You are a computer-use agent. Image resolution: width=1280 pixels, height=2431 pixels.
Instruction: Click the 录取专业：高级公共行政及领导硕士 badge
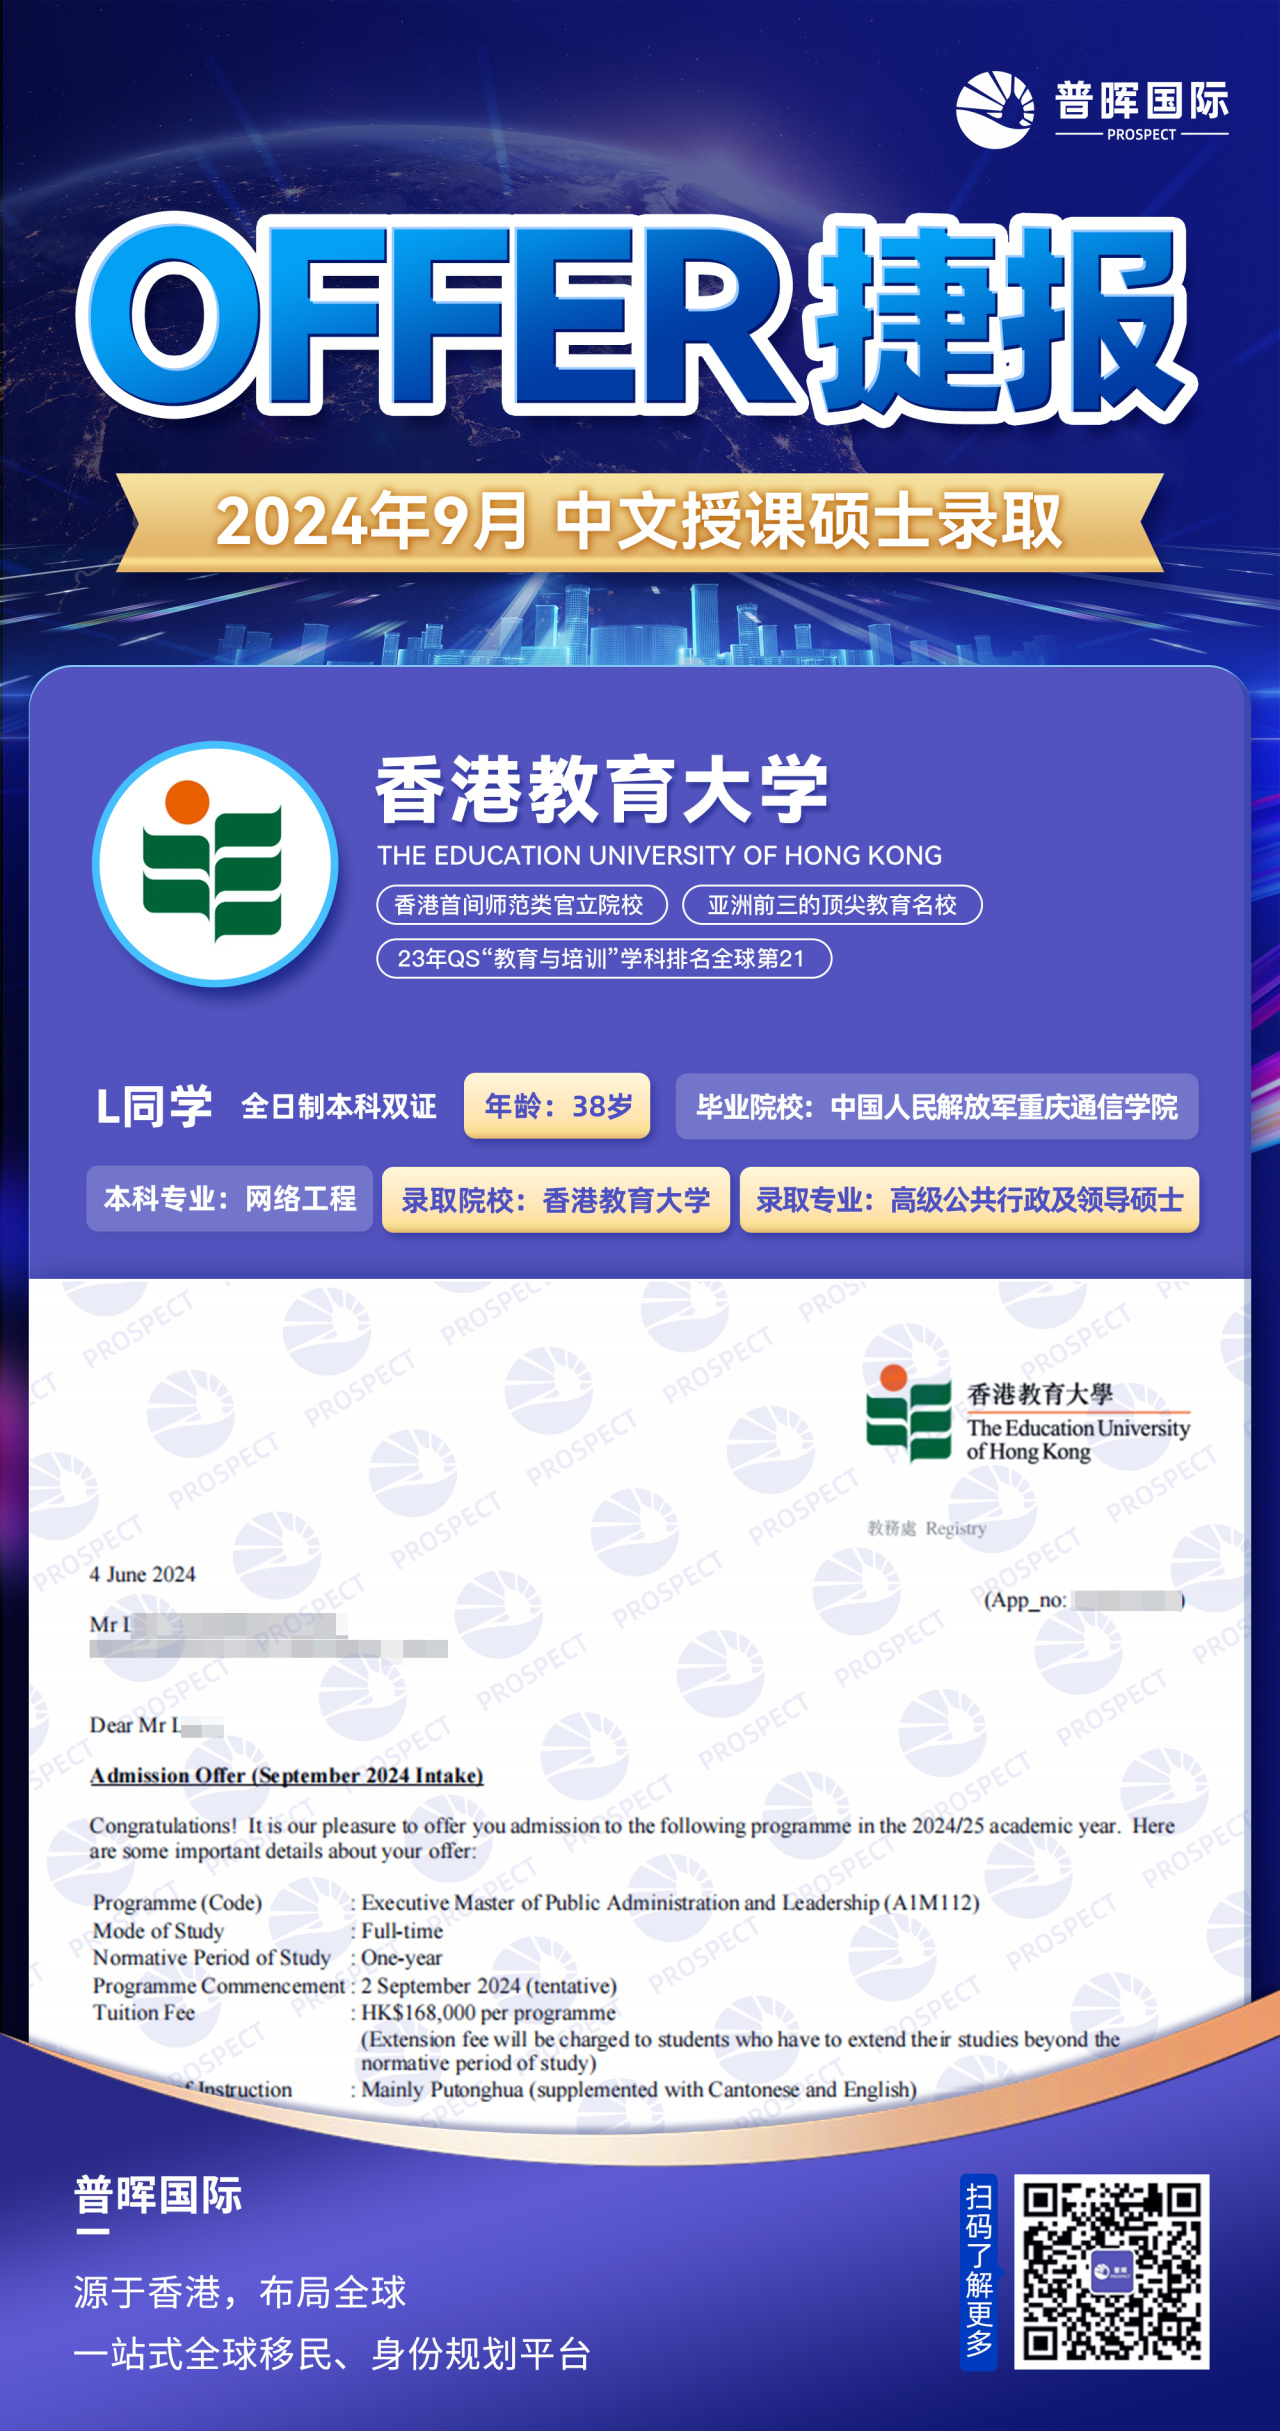click(969, 1199)
